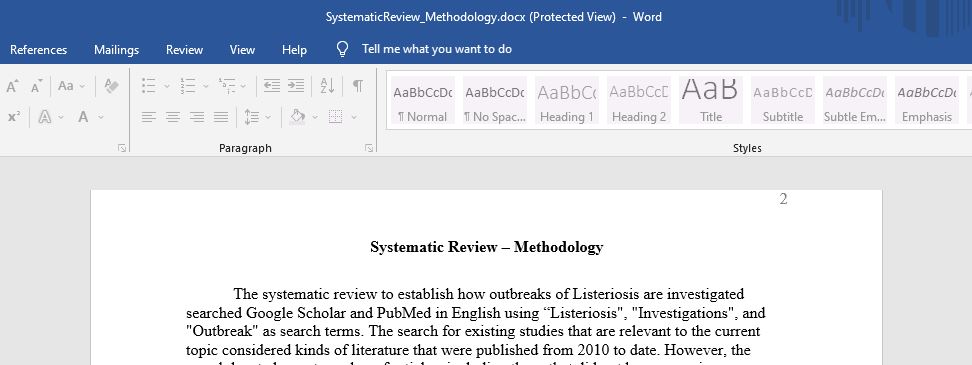This screenshot has height=365, width=972.
Task: Switch to the Review tab
Action: pos(184,50)
